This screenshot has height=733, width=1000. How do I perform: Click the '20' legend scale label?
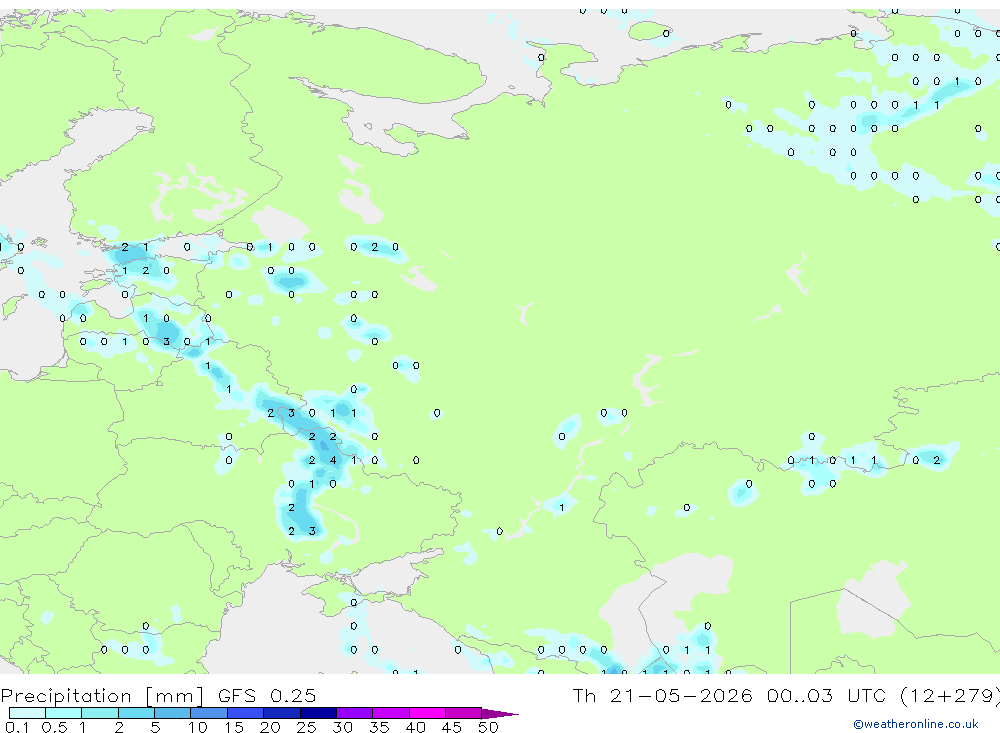pyautogui.click(x=270, y=727)
